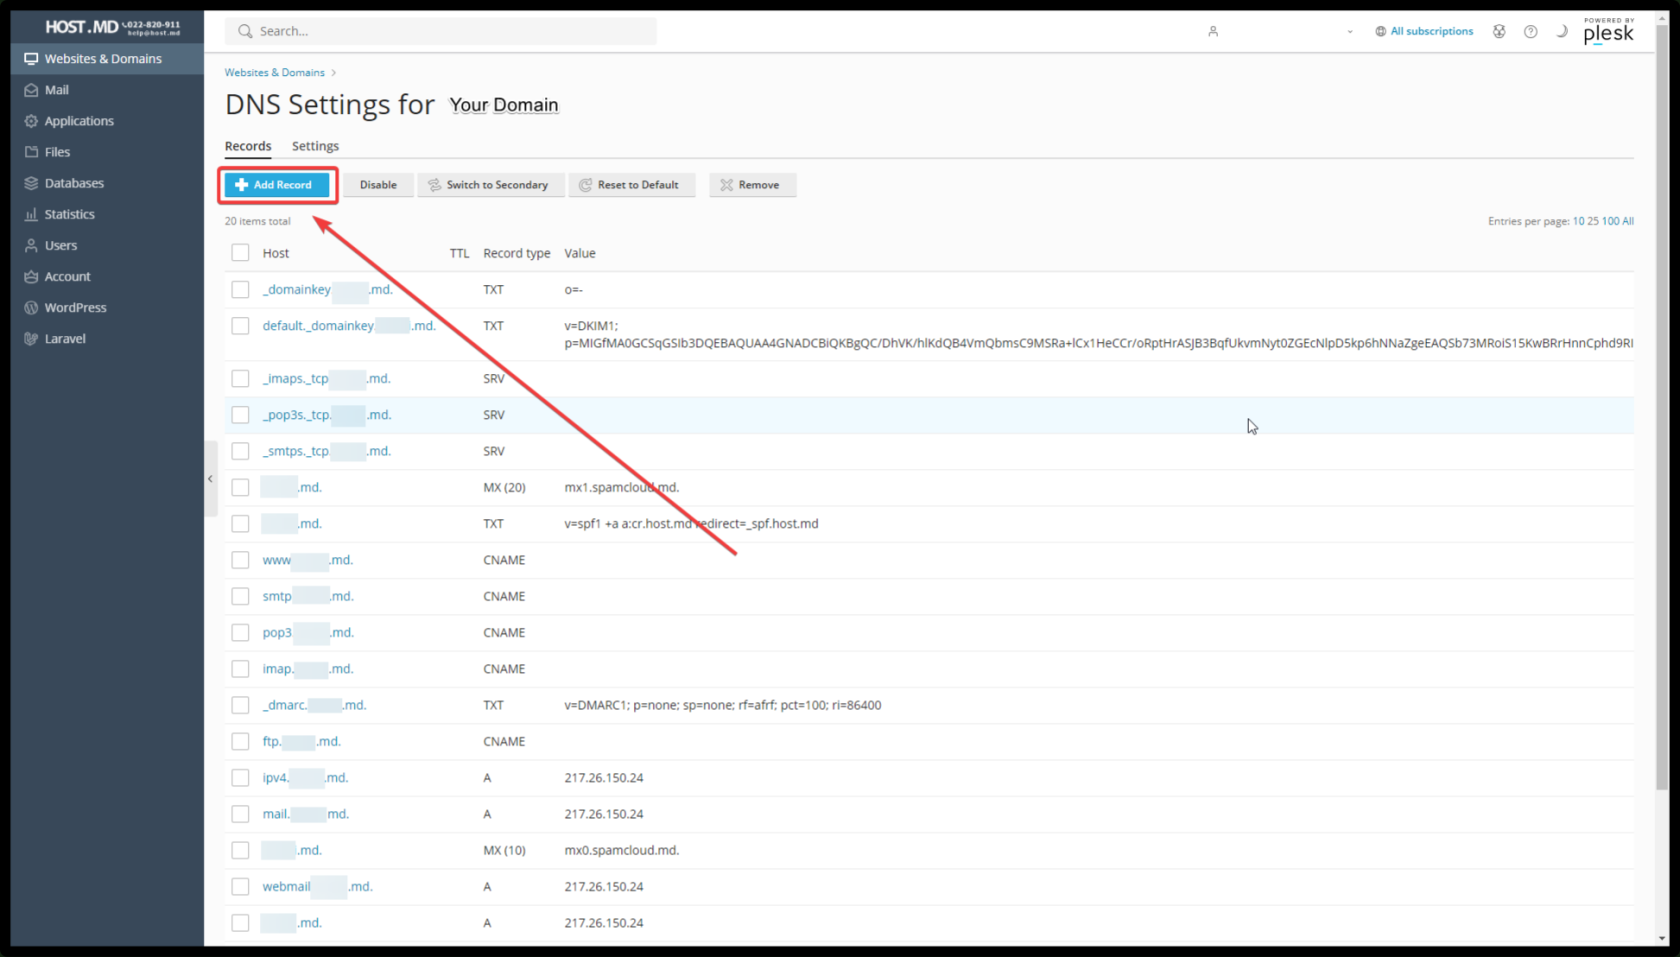Click the Files folder icon in sidebar
This screenshot has width=1680, height=957.
pyautogui.click(x=31, y=152)
